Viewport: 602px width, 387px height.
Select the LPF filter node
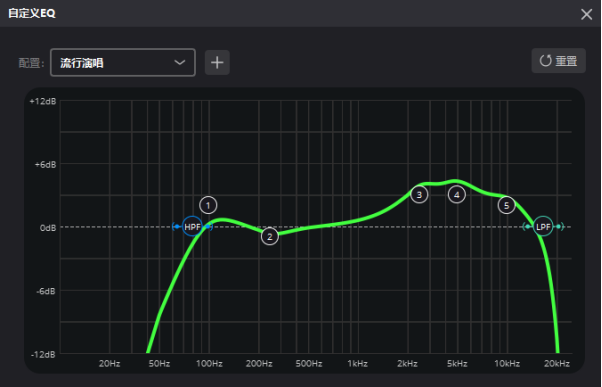click(543, 227)
